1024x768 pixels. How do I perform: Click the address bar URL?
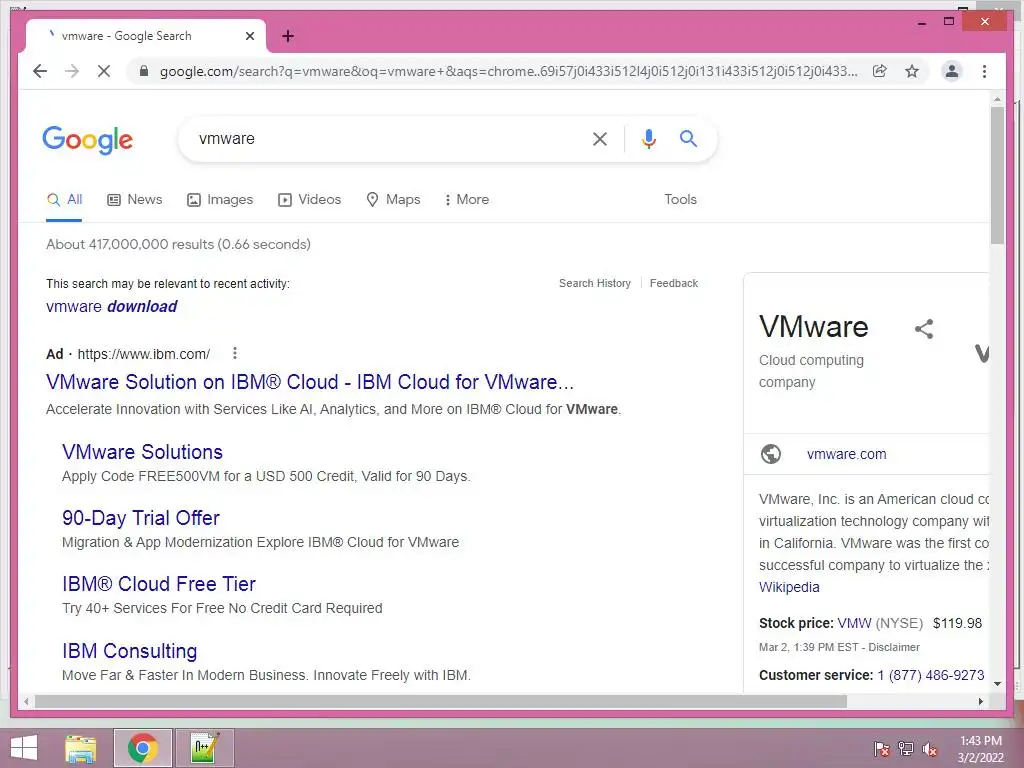[x=508, y=71]
